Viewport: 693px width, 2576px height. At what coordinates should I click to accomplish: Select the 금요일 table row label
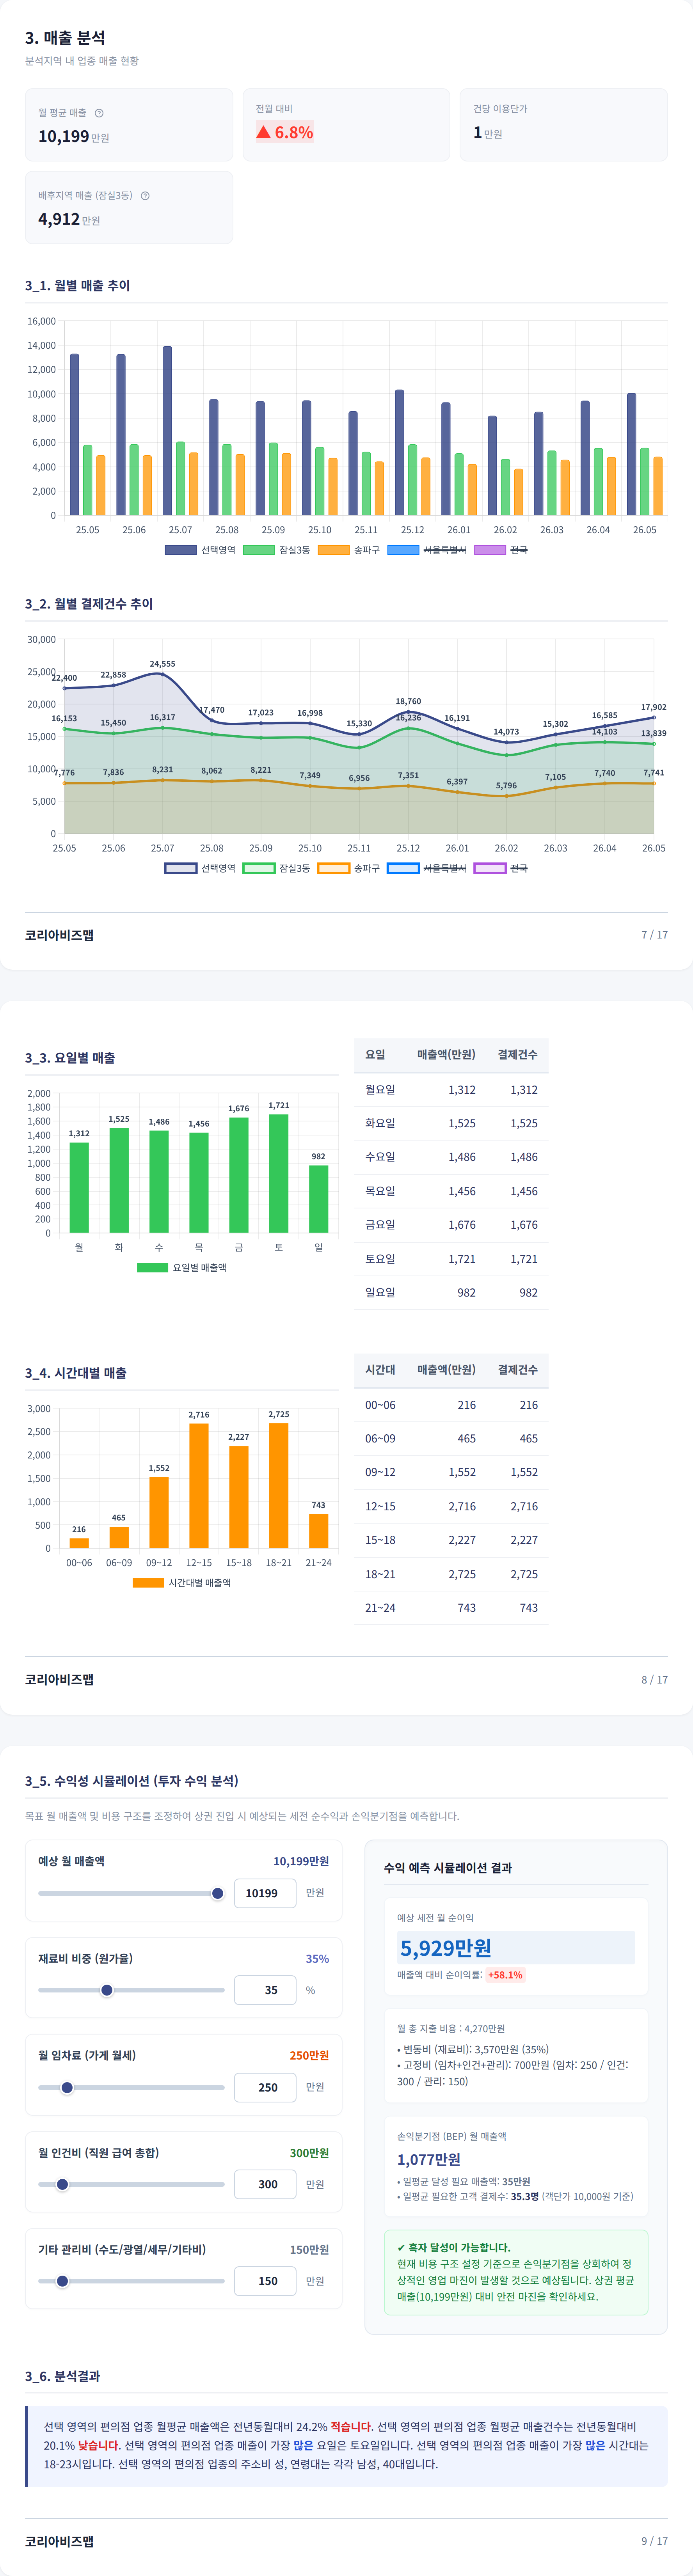point(380,1224)
